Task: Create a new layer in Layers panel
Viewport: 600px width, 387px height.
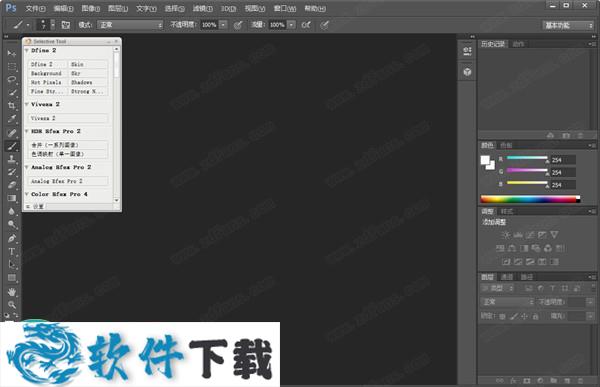Action: point(567,380)
